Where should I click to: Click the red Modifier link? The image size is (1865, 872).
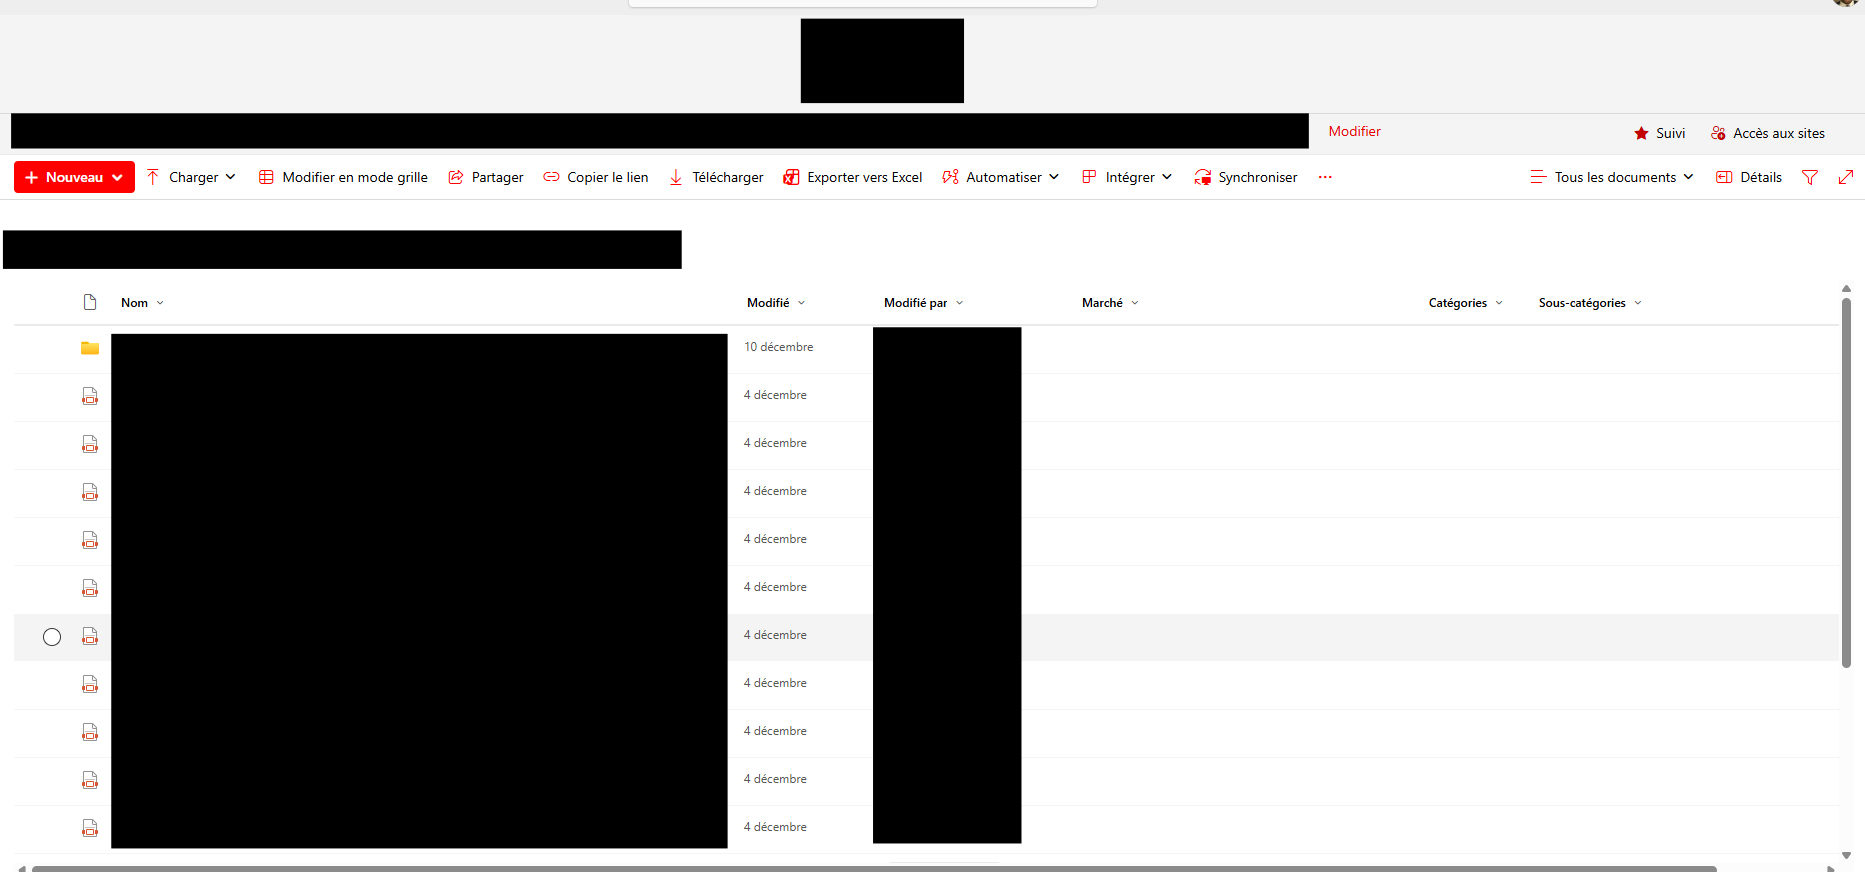[x=1355, y=131]
